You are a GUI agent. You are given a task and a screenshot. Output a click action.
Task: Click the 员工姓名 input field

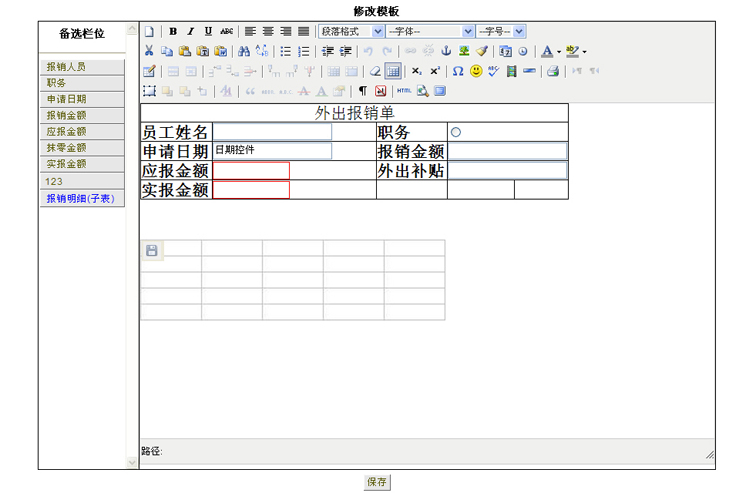pos(272,132)
